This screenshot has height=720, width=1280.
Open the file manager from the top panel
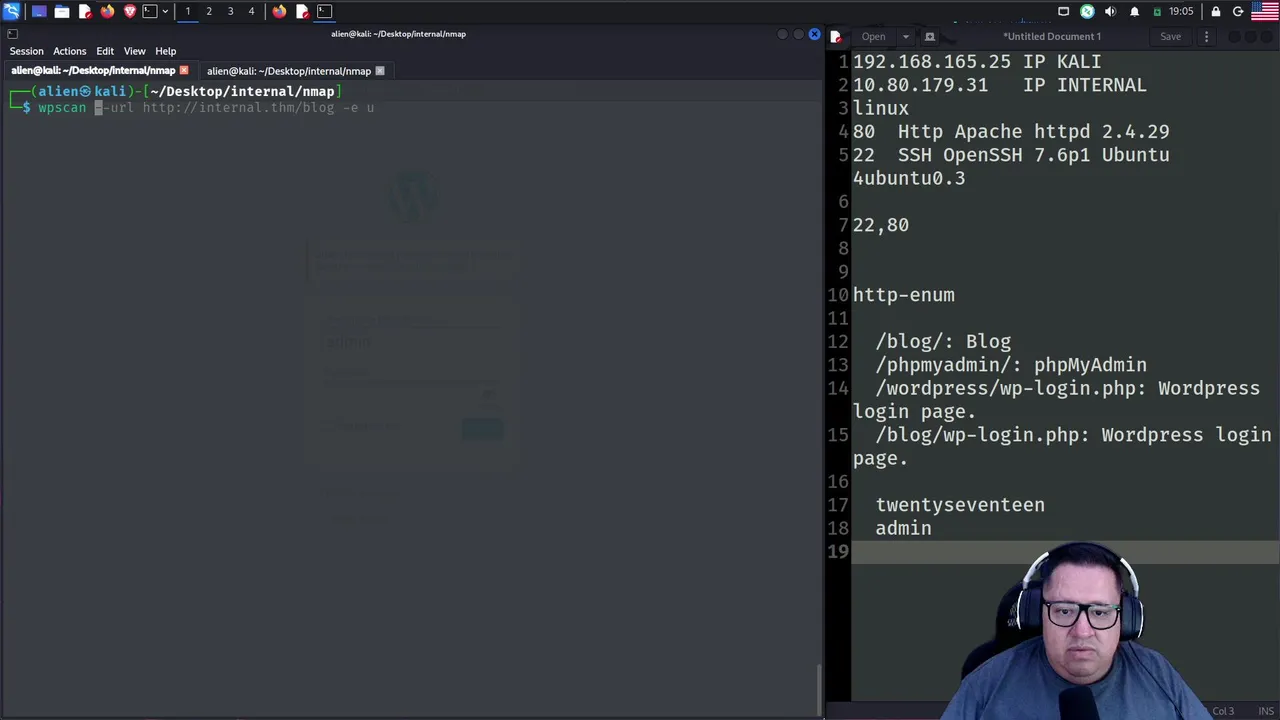[62, 11]
